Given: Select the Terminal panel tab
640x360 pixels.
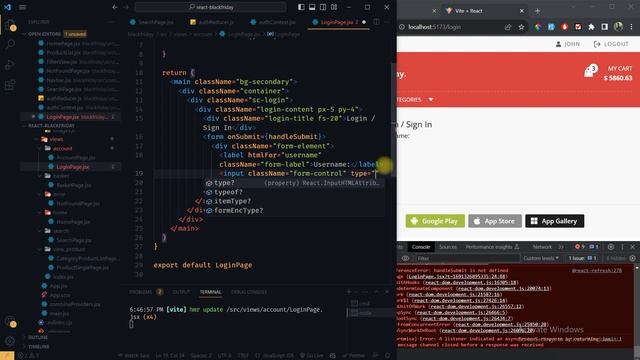Looking at the screenshot, I should point(211,292).
